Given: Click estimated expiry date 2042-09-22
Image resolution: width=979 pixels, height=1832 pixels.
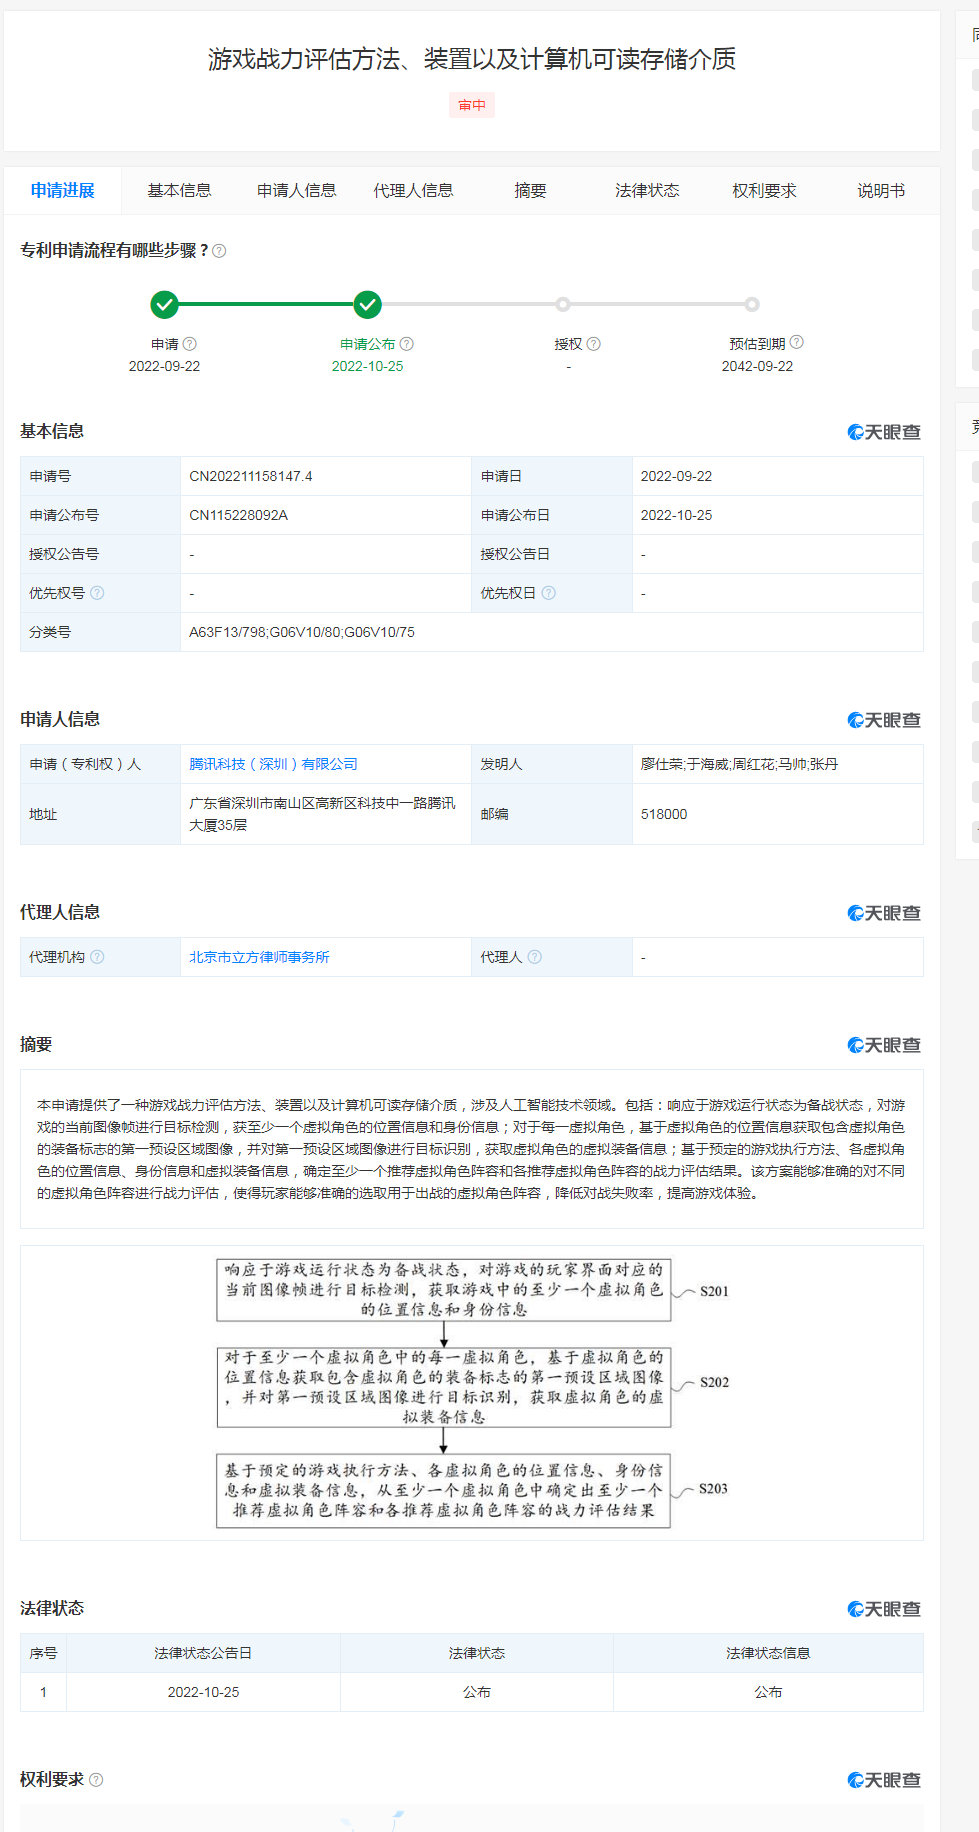Looking at the screenshot, I should click(x=757, y=366).
